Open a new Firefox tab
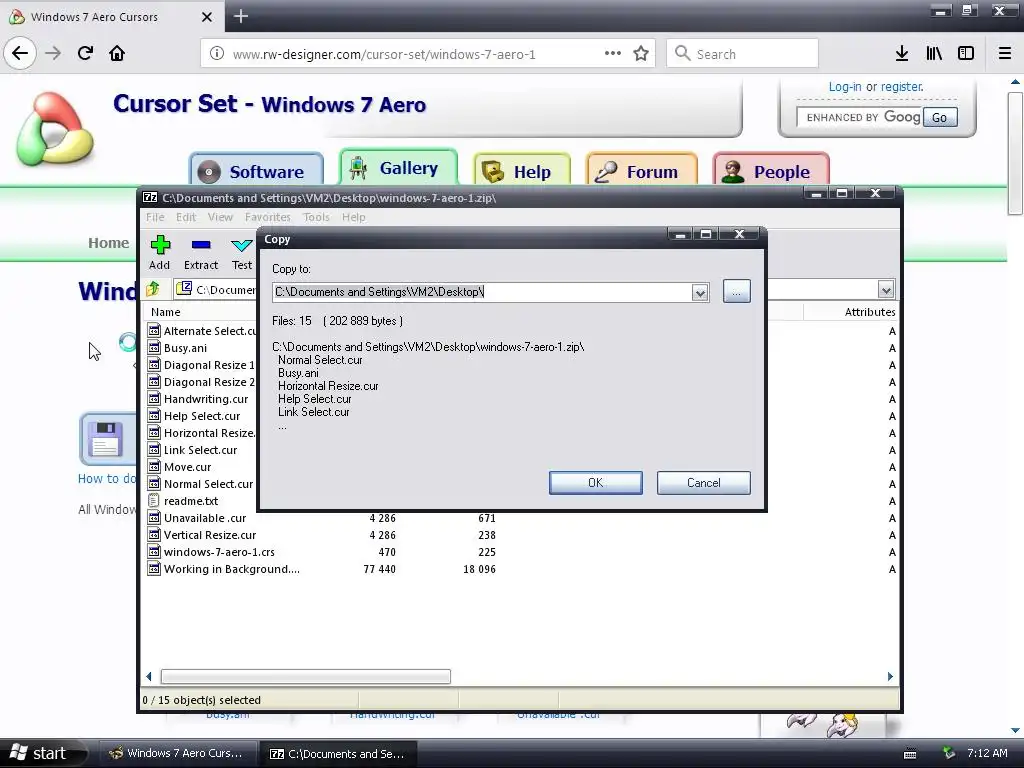1024x768 pixels. tap(241, 16)
